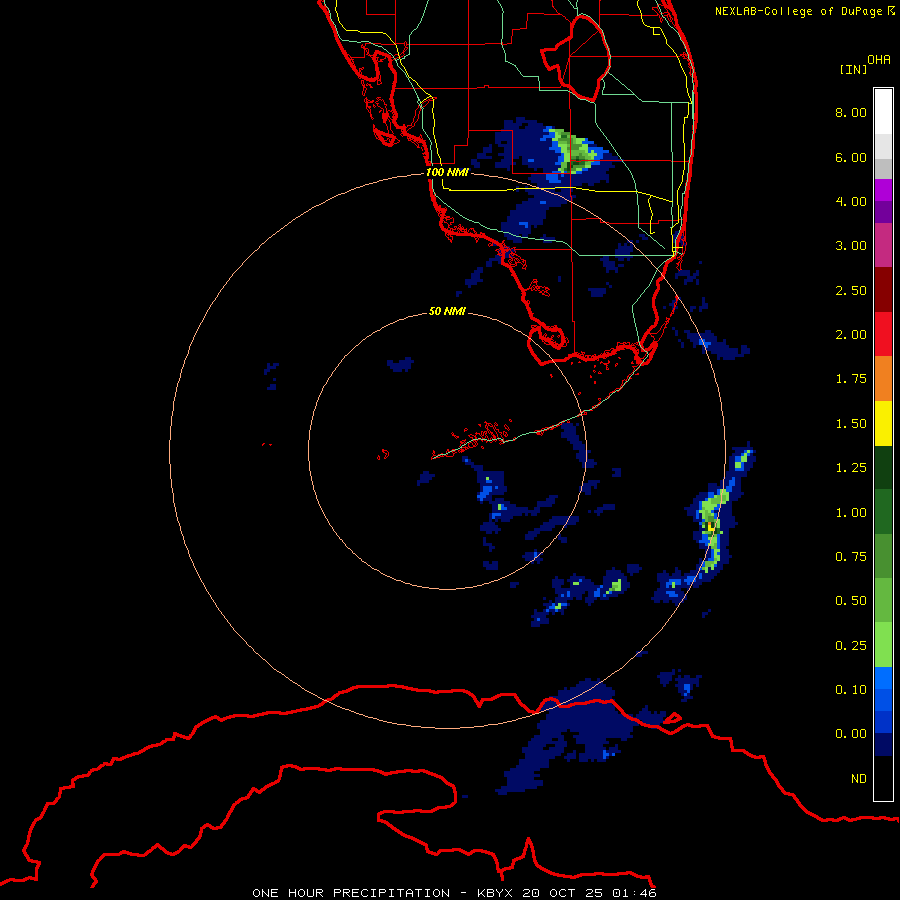Click the NEXLAB-College of DuPage label

(x=798, y=11)
